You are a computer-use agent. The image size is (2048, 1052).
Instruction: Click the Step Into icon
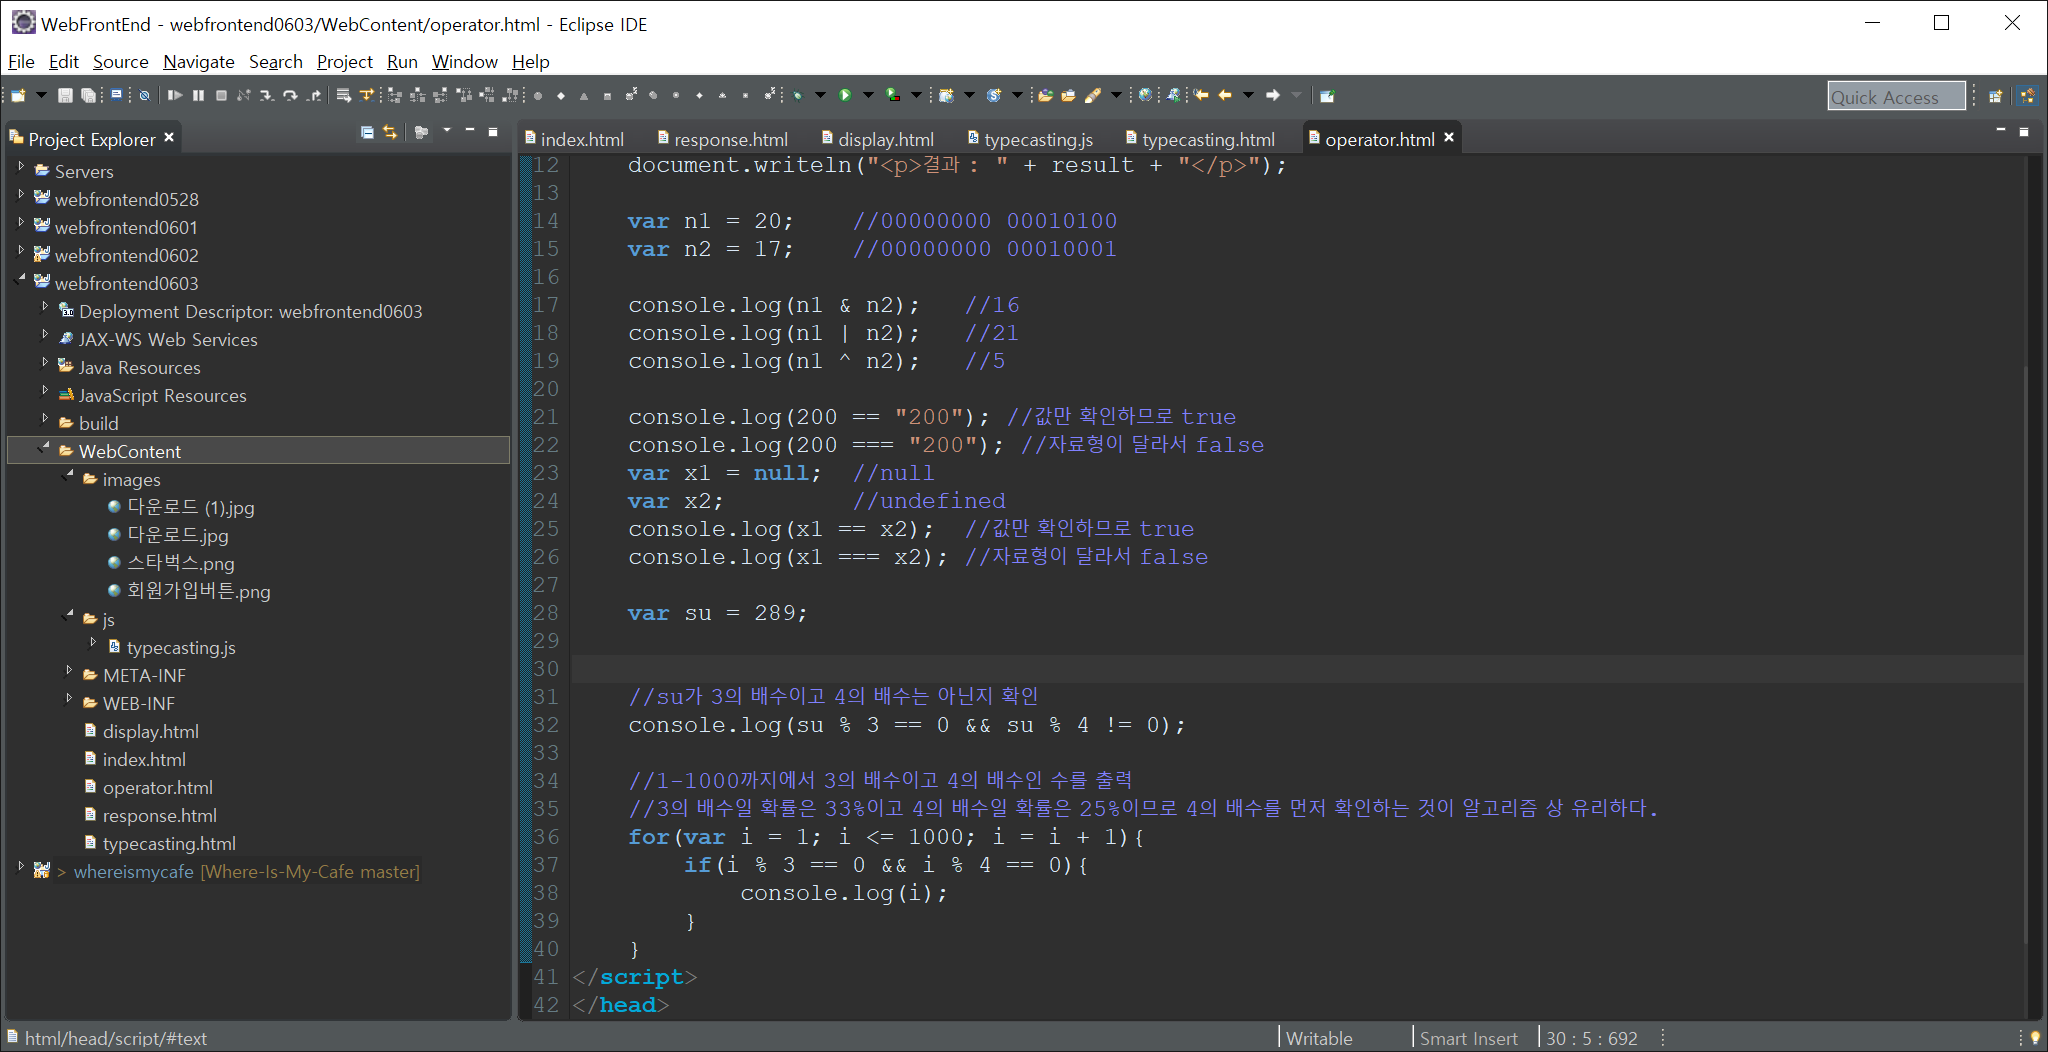pyautogui.click(x=267, y=96)
